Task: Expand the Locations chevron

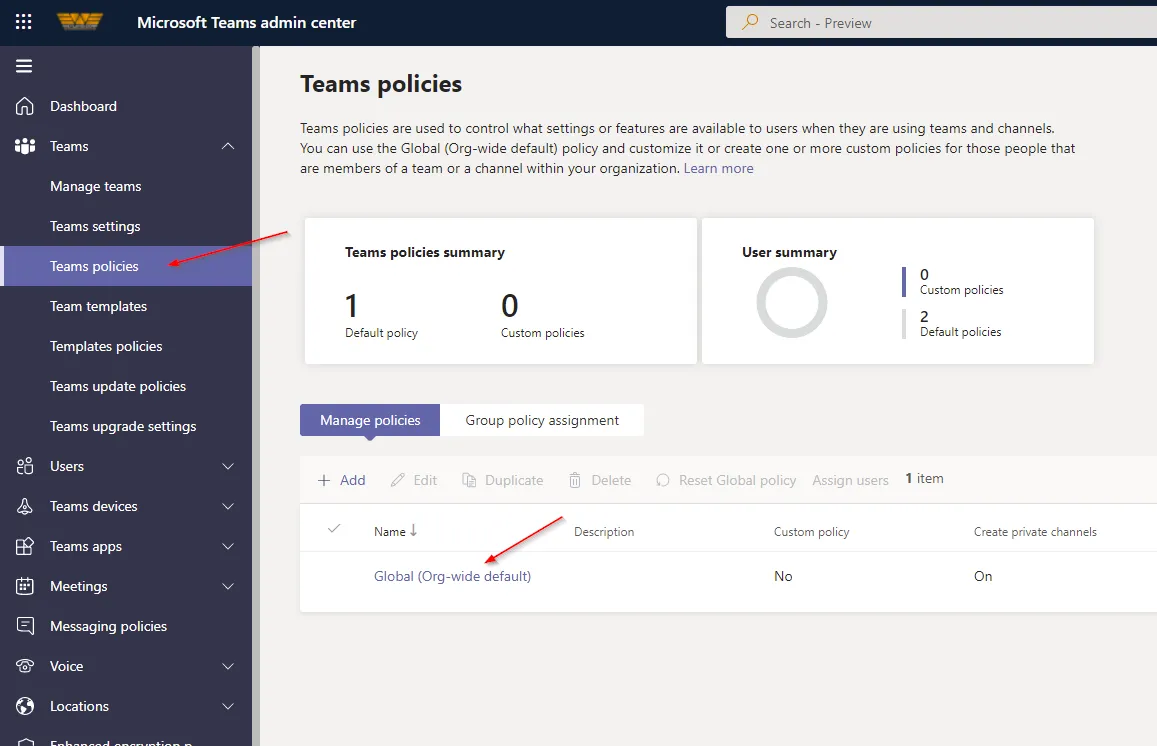Action: pos(228,706)
